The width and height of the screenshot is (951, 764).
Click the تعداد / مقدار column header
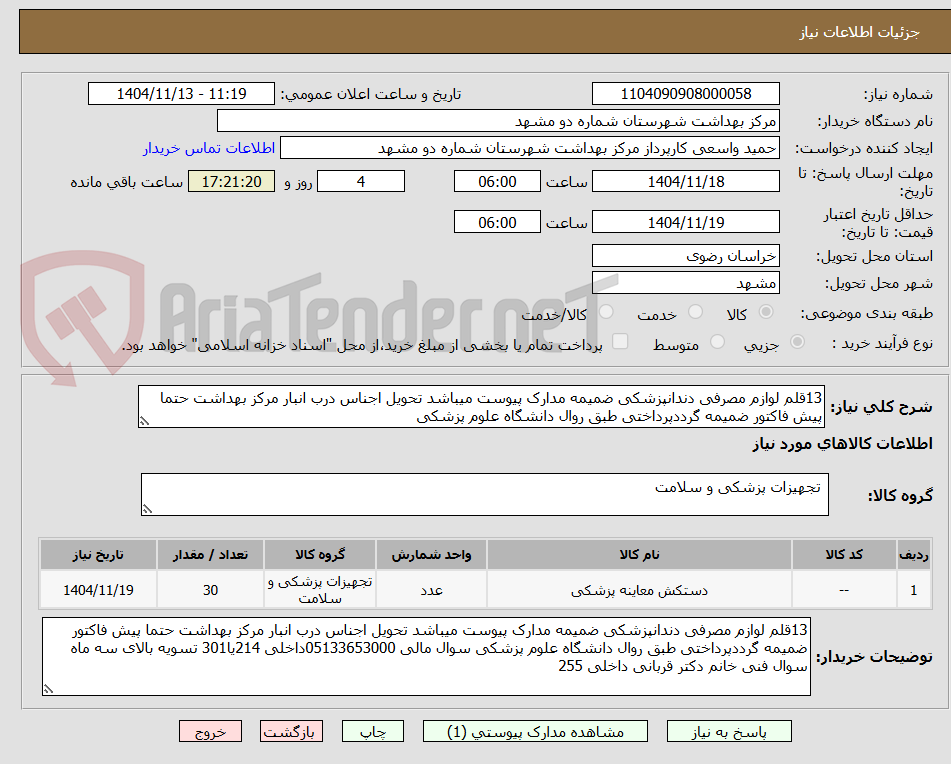[x=210, y=554]
